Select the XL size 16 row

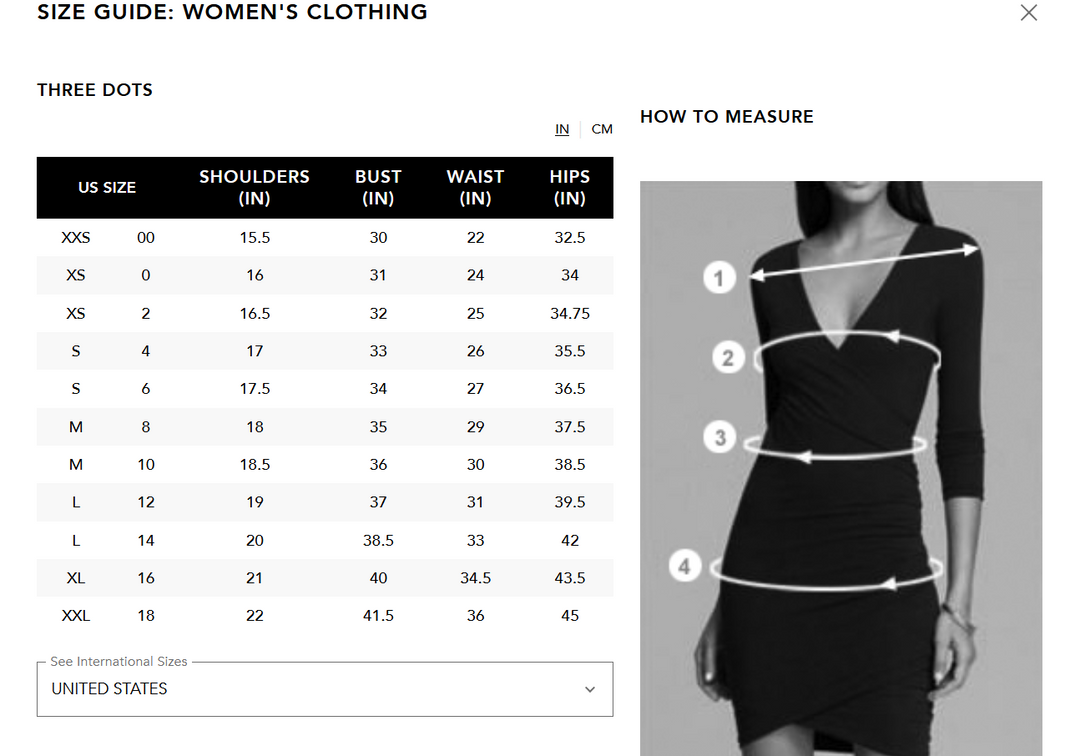pos(325,578)
